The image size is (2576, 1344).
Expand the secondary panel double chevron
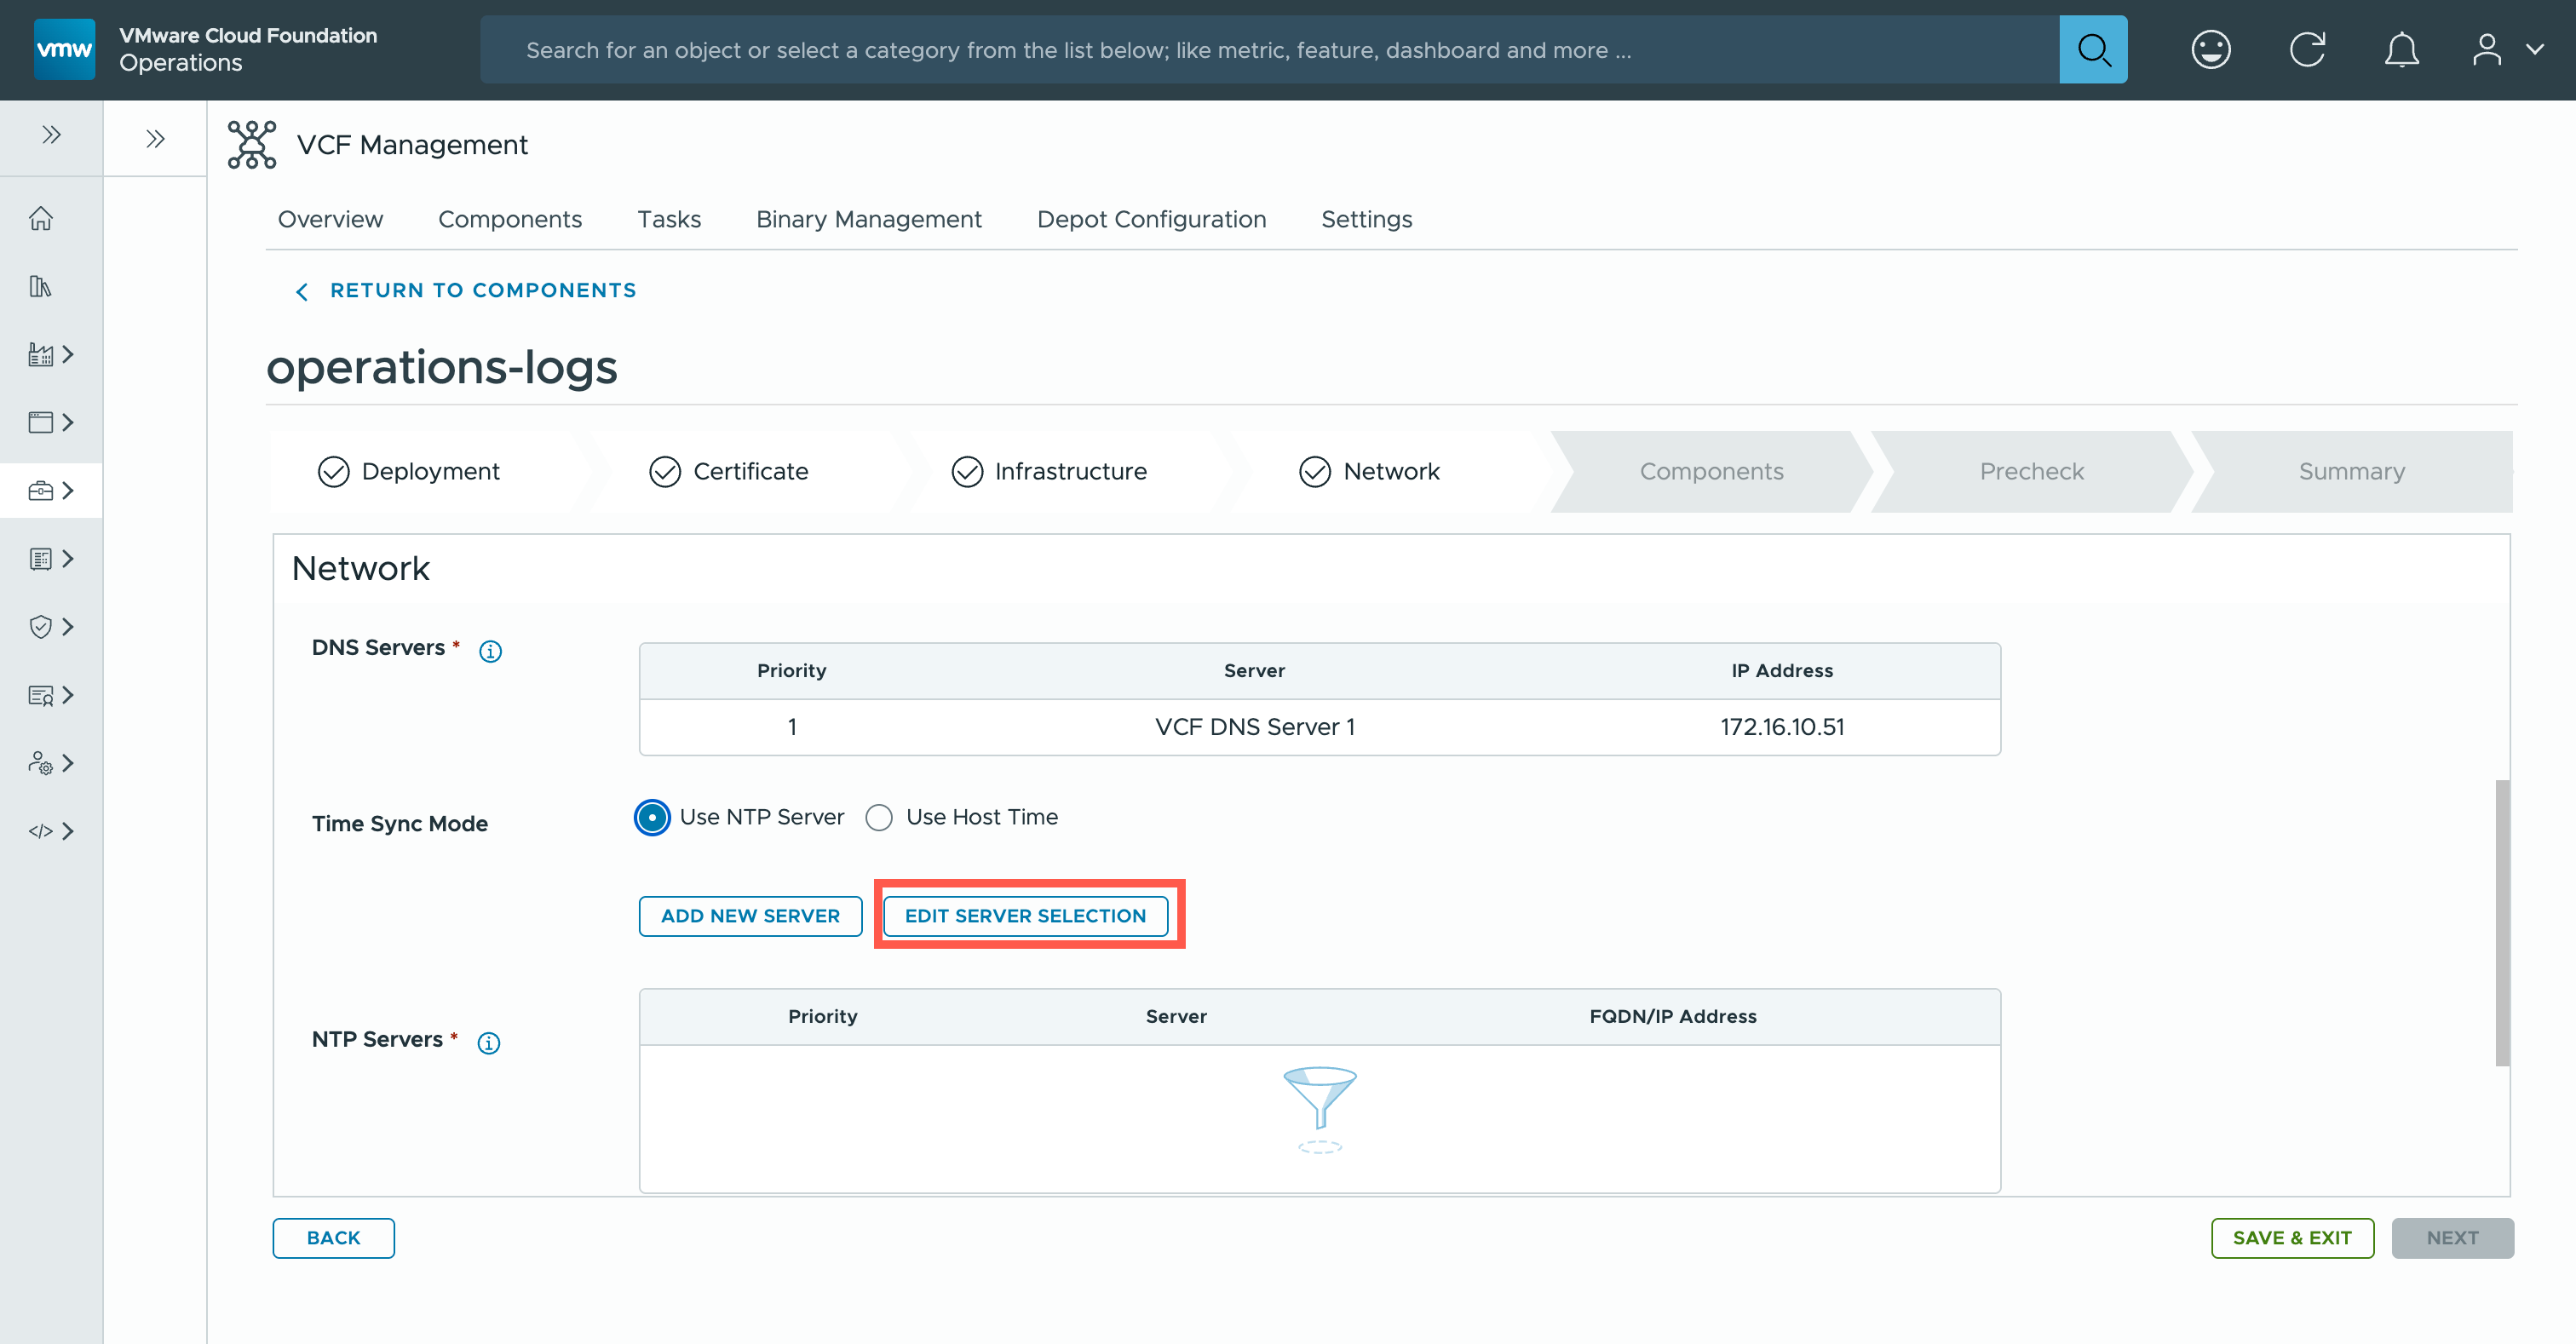(155, 138)
